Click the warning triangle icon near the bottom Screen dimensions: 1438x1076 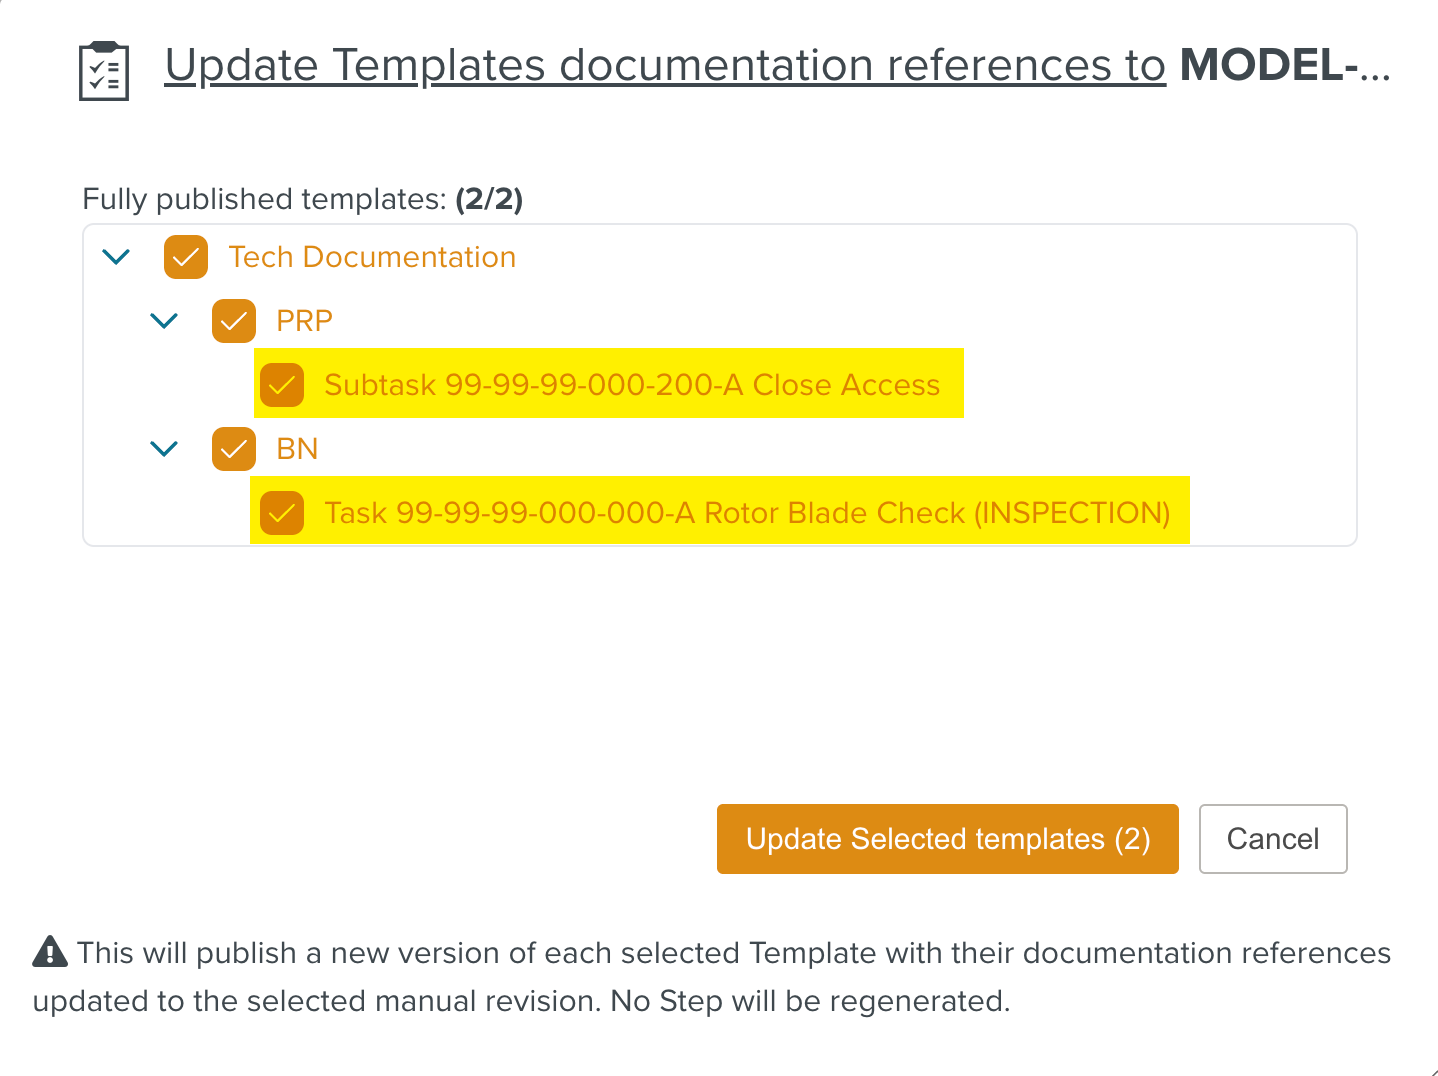tap(50, 951)
